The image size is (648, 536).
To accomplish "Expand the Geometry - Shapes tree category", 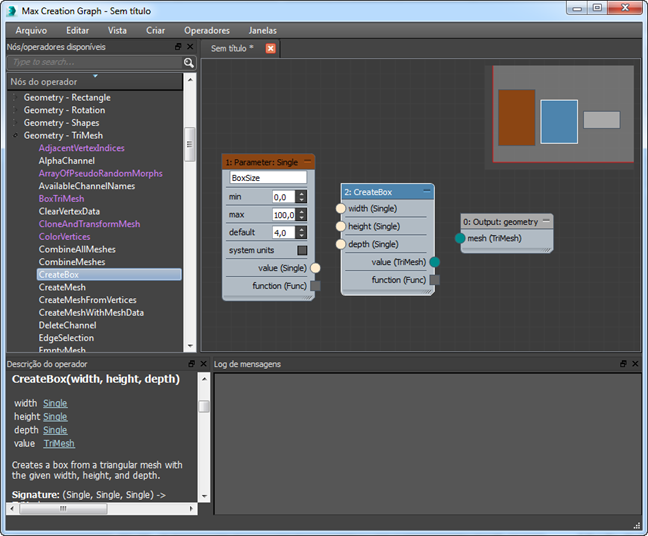I will click(15, 123).
